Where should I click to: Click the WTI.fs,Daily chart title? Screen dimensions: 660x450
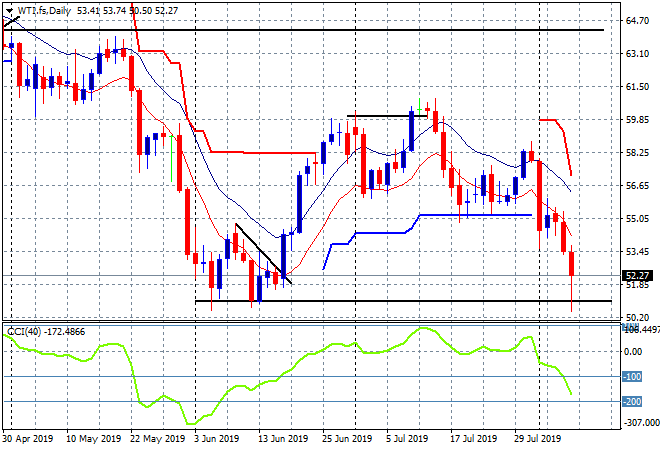point(44,11)
